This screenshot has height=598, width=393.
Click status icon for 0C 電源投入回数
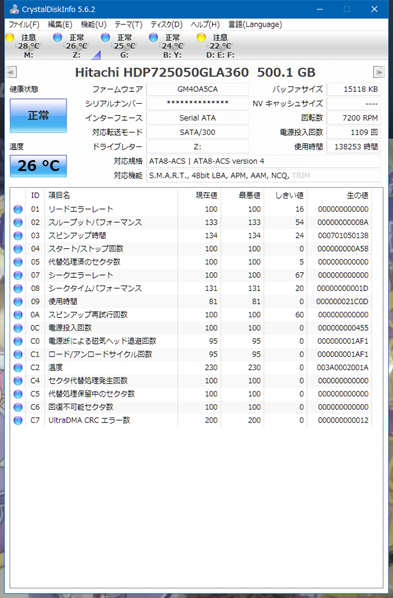pyautogui.click(x=18, y=328)
